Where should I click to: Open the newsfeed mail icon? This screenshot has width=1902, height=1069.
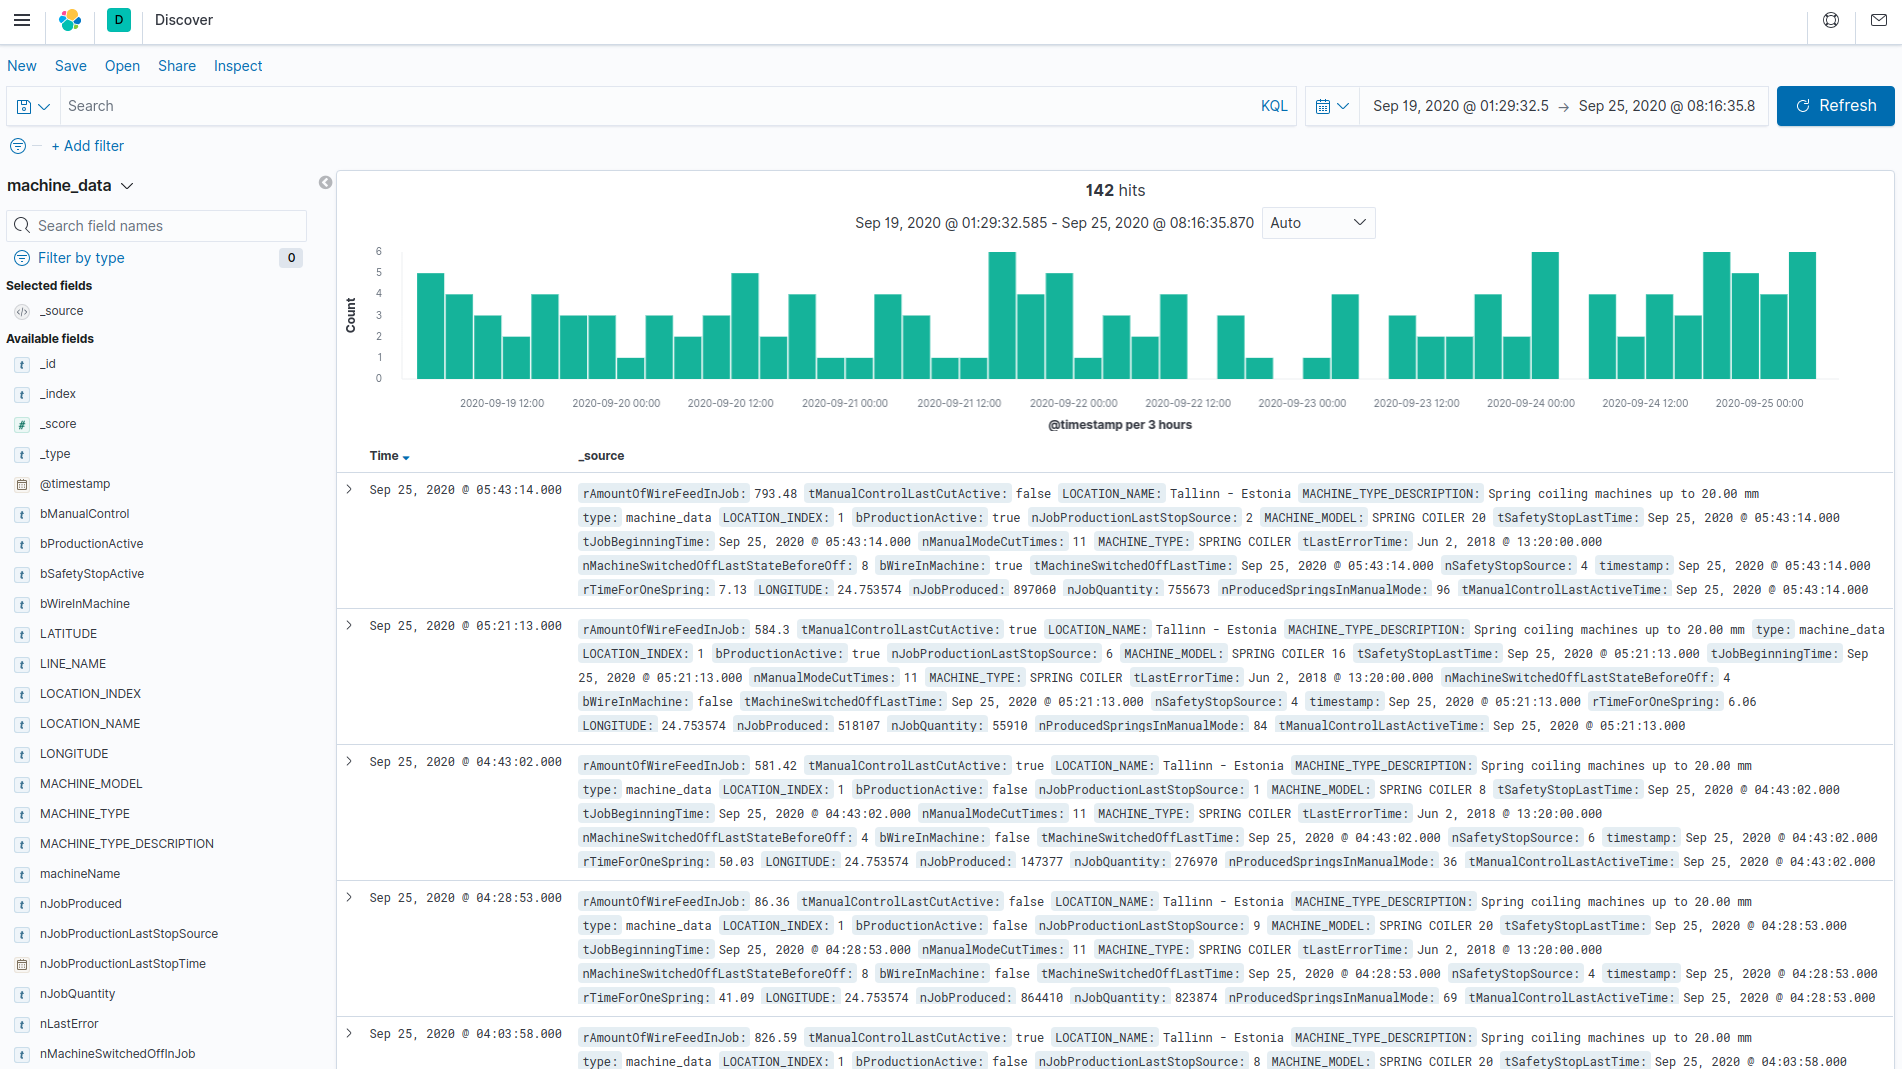click(1879, 20)
